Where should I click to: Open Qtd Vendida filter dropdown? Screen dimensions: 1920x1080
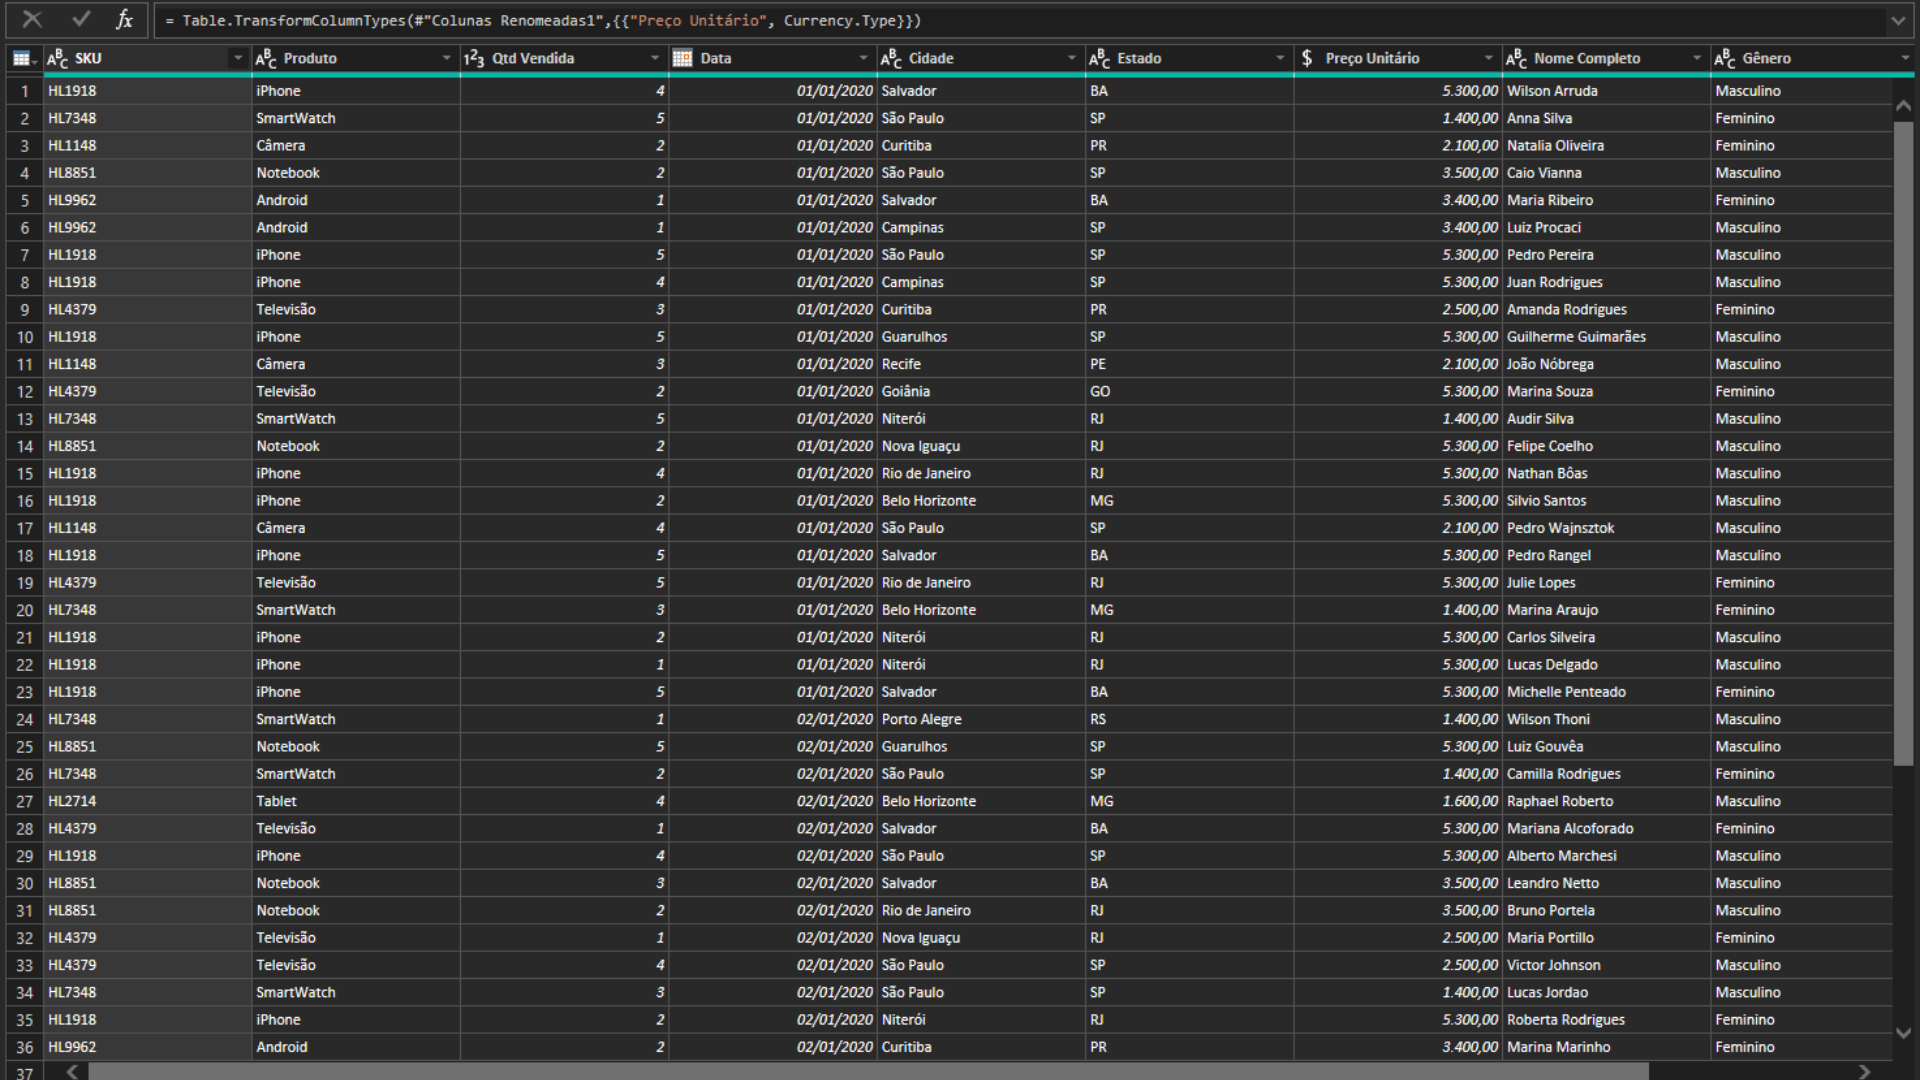tap(655, 59)
